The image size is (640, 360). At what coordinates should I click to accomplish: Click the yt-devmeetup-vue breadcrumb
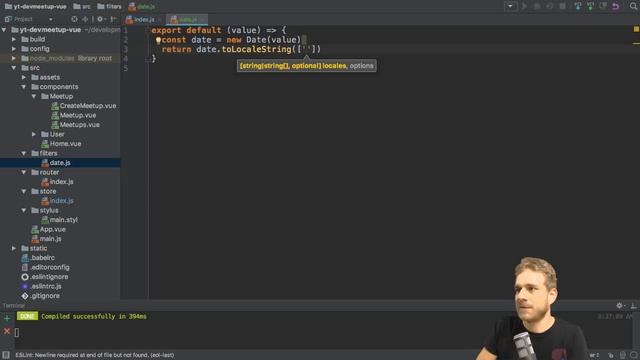point(36,6)
